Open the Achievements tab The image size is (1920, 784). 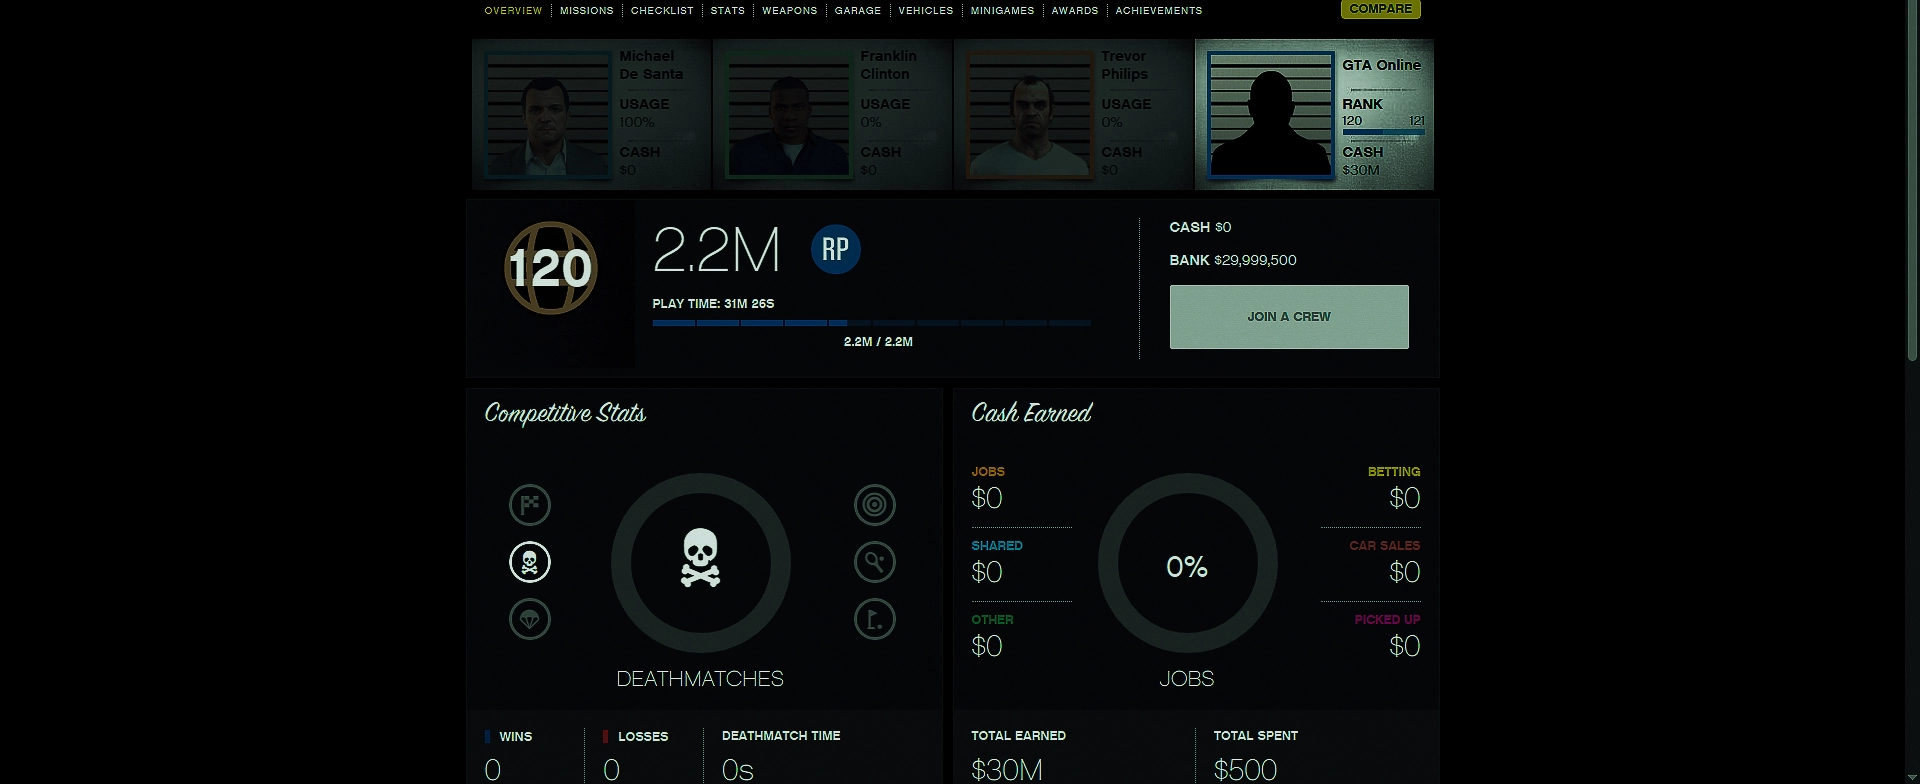pyautogui.click(x=1159, y=11)
